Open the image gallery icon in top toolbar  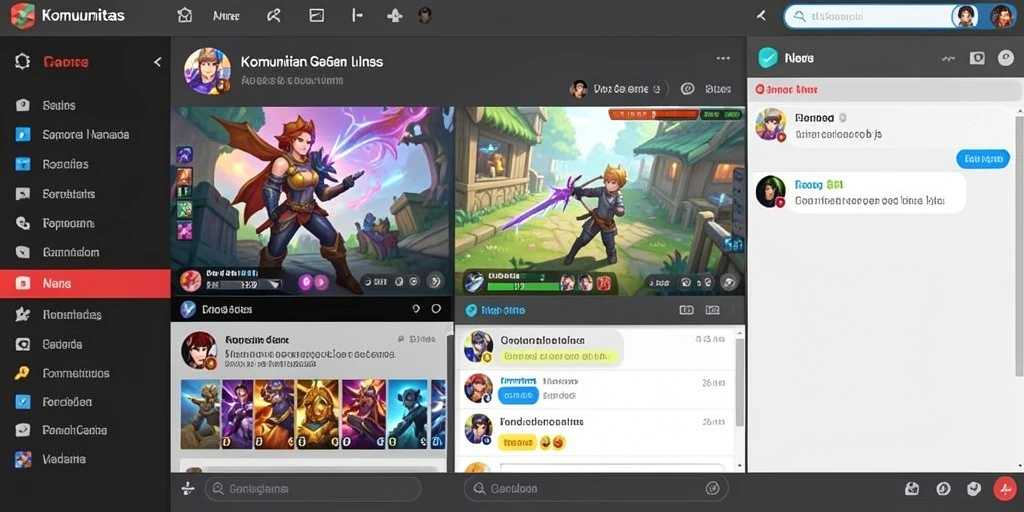316,16
